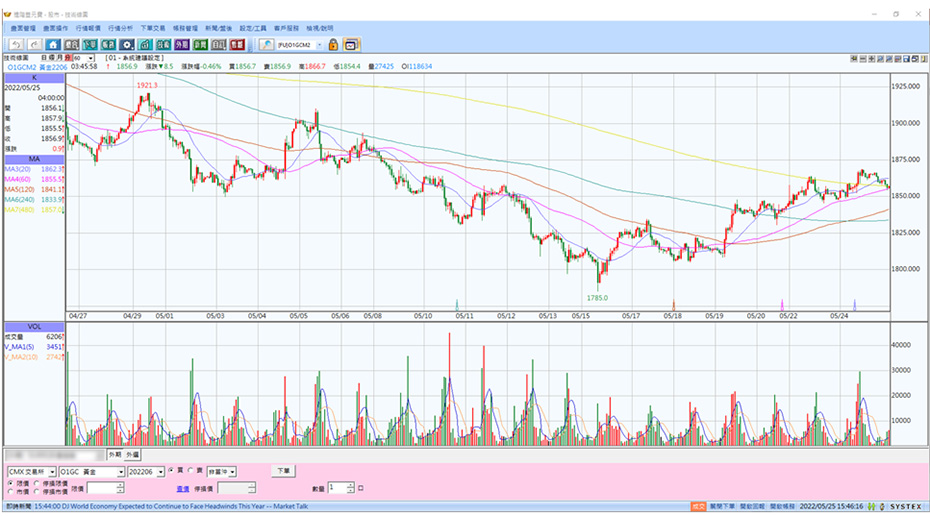Viewport: 930px width, 516px height.
Task: Click the green 新聞 toolbar icon
Action: (x=200, y=44)
